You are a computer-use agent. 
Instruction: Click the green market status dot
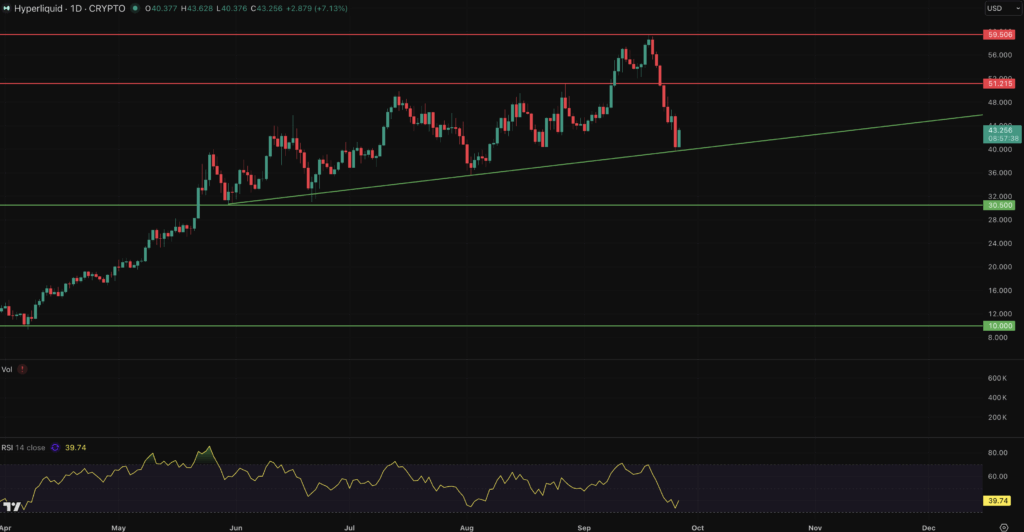[135, 8]
